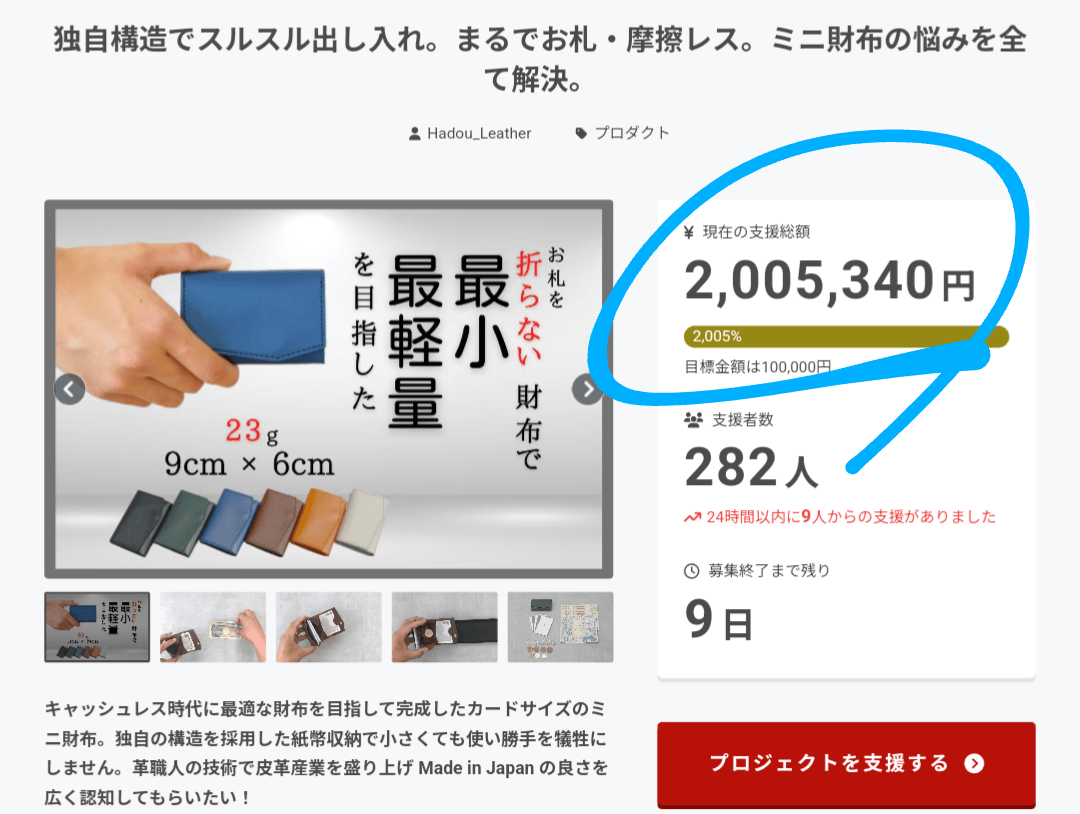Viewport: 1080px width, 814px height.
Task: Click the previous image arrow on carousel
Action: click(70, 390)
